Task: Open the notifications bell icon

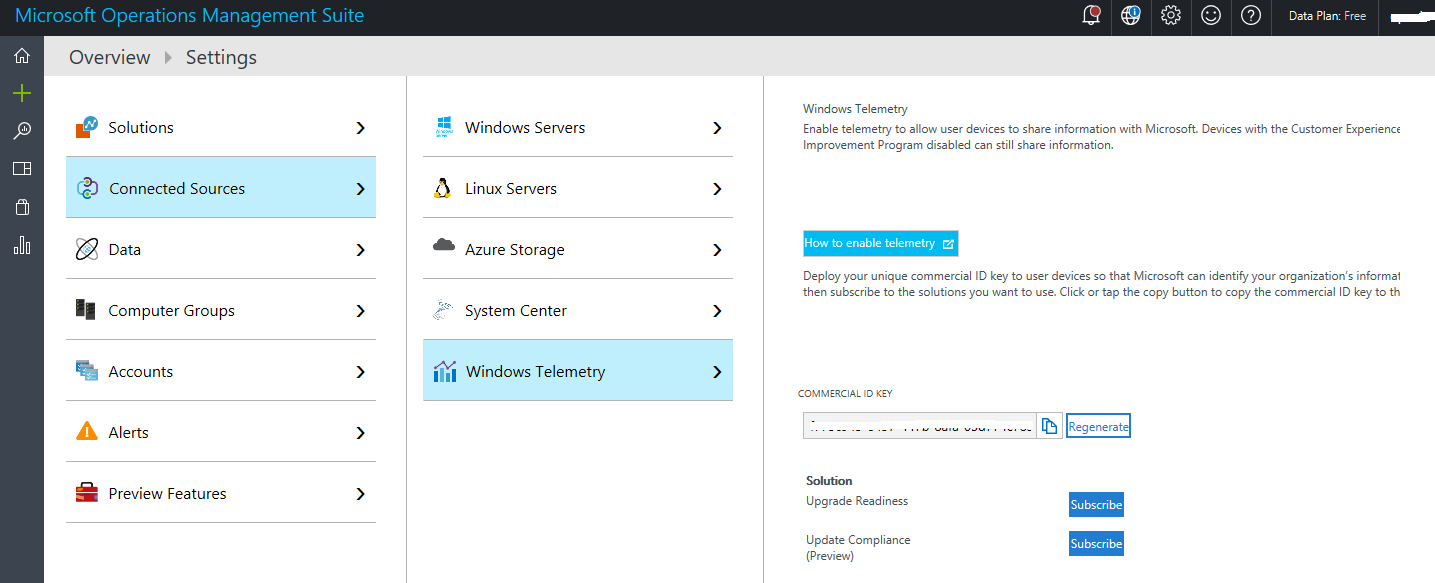Action: [1091, 16]
